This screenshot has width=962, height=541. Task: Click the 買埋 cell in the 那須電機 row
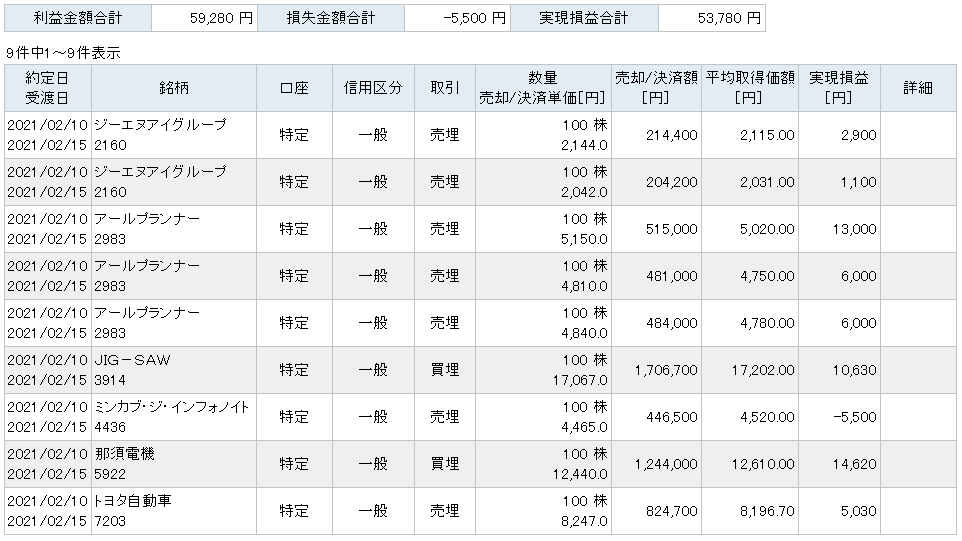point(444,464)
